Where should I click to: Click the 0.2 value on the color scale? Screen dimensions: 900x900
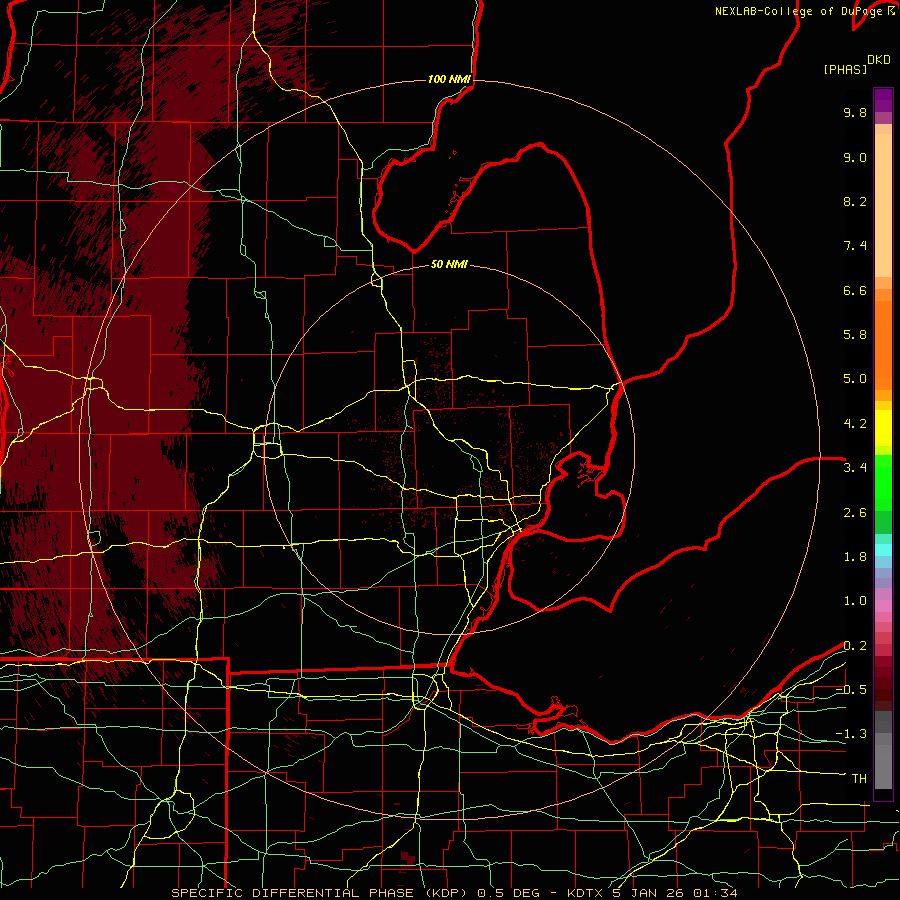tap(855, 646)
